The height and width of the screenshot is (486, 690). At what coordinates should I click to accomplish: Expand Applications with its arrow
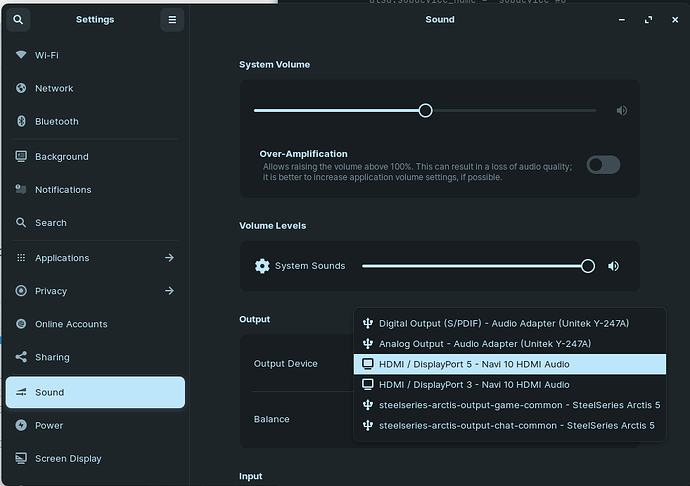click(169, 258)
